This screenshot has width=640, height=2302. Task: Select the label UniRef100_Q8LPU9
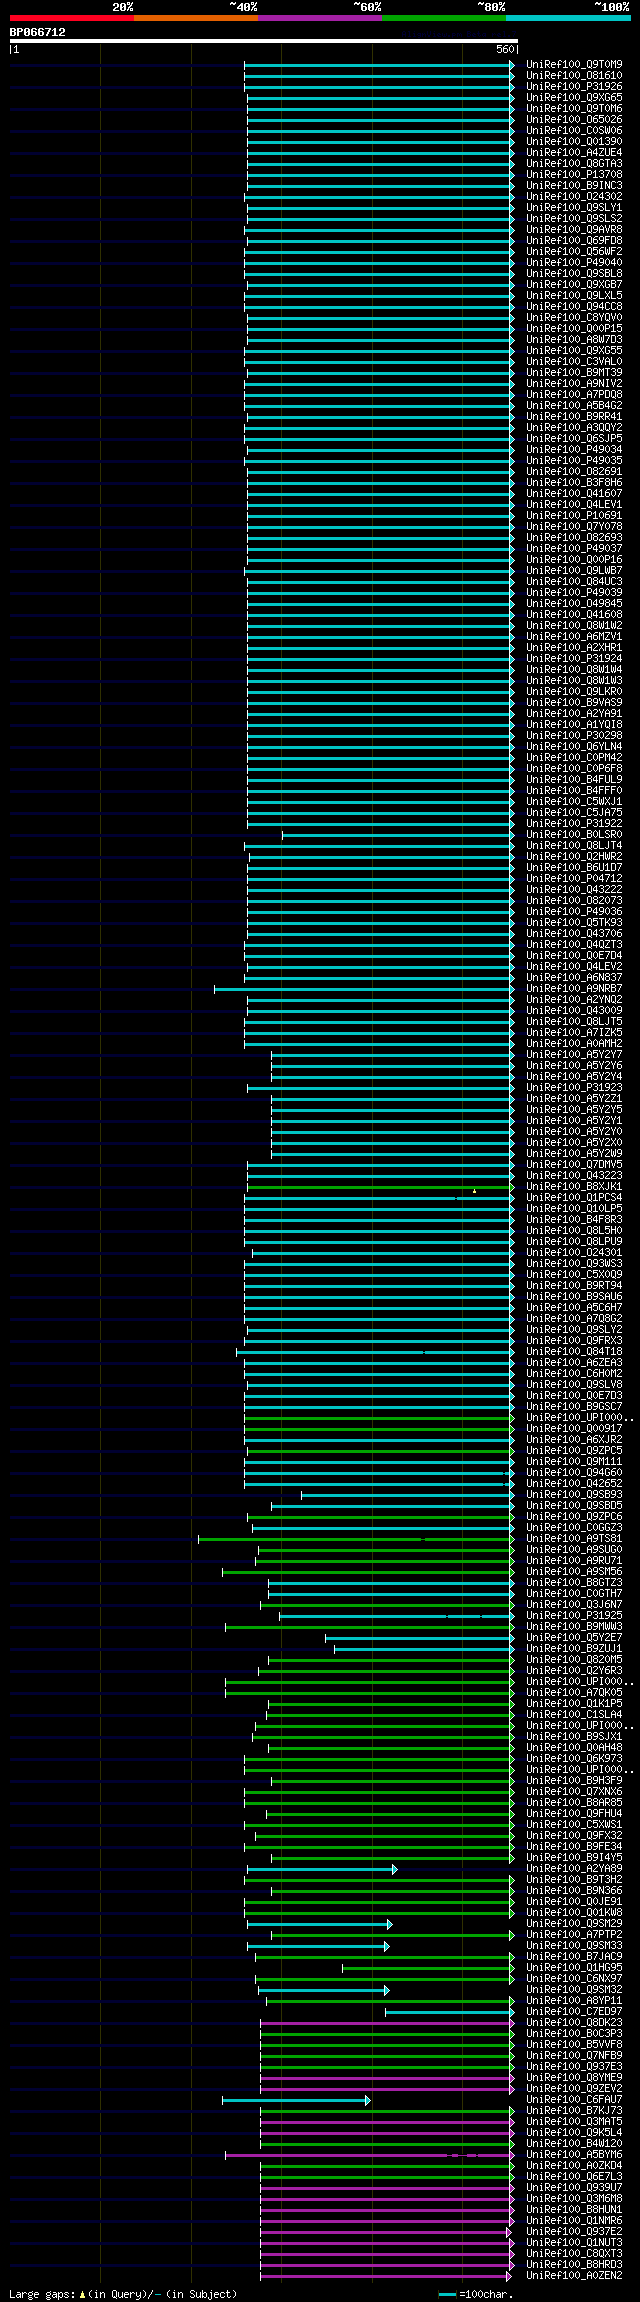click(574, 1242)
